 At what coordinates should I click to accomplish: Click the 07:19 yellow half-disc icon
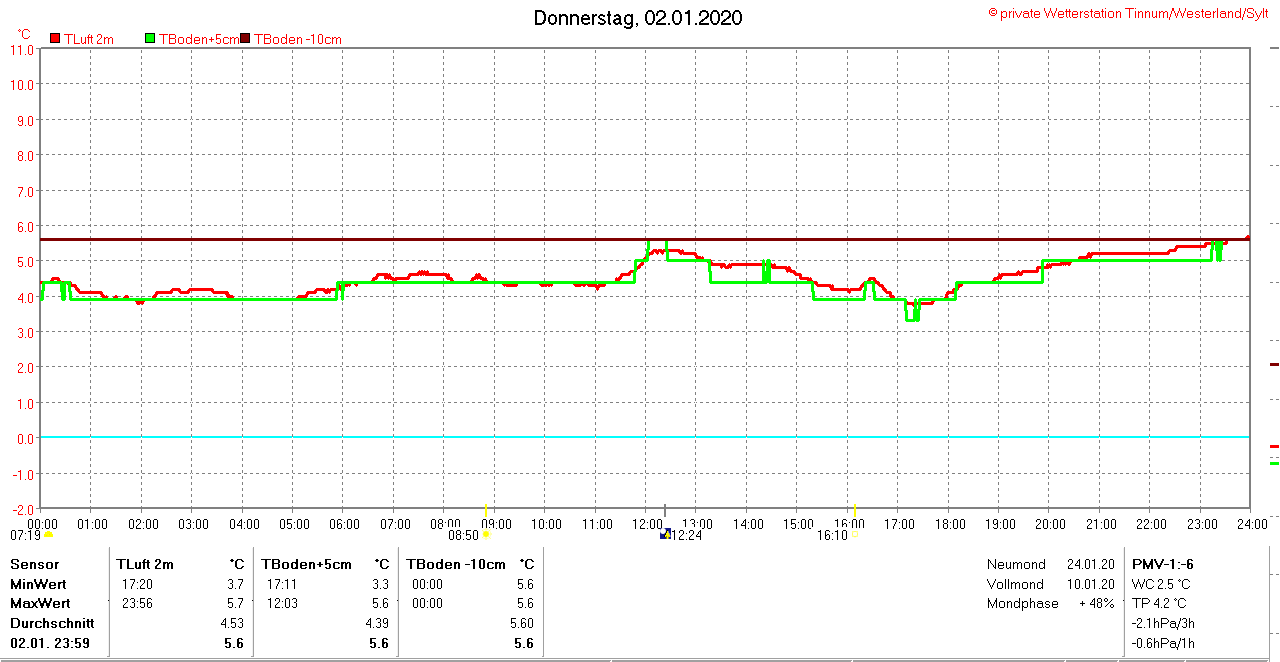pos(48,535)
